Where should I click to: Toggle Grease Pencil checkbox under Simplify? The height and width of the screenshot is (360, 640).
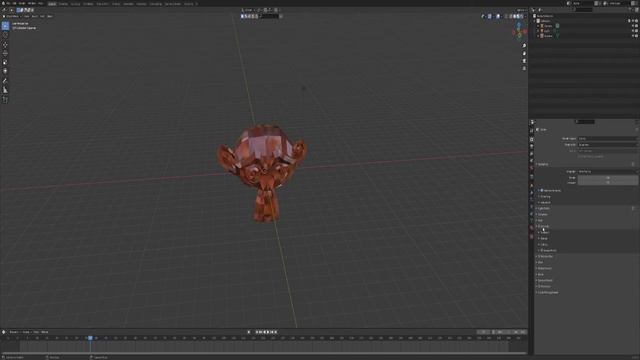(542, 251)
